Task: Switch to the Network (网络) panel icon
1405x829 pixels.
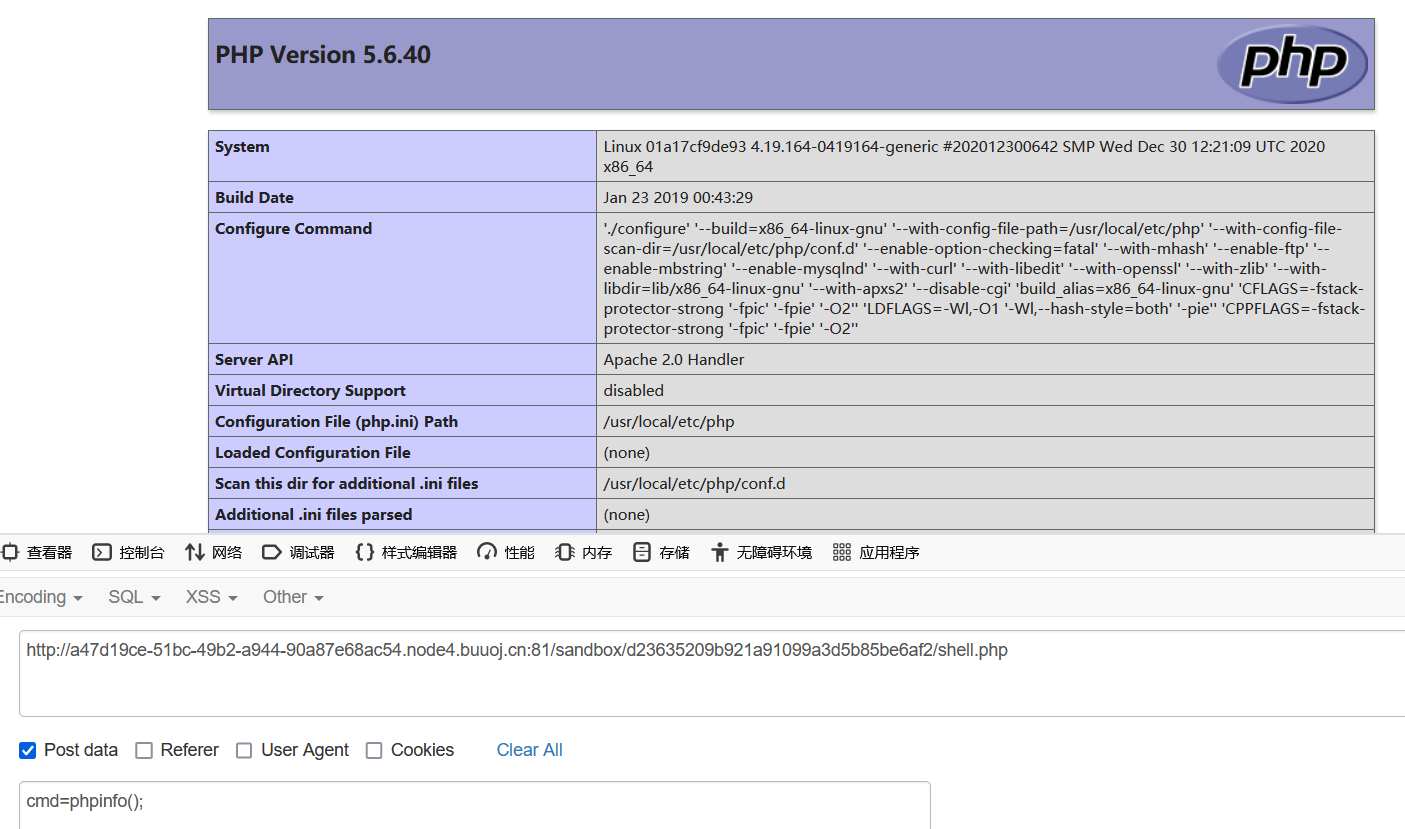Action: click(x=195, y=552)
